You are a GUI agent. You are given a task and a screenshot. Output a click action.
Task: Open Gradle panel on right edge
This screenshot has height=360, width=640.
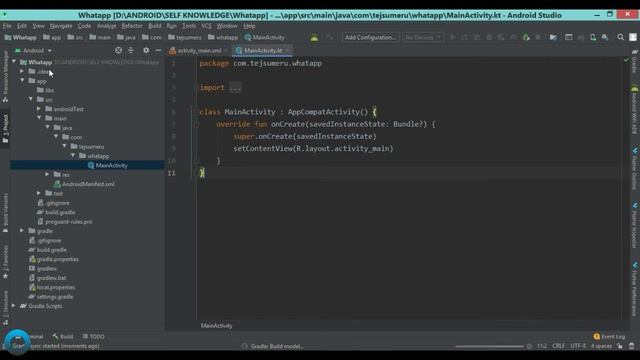(x=634, y=62)
